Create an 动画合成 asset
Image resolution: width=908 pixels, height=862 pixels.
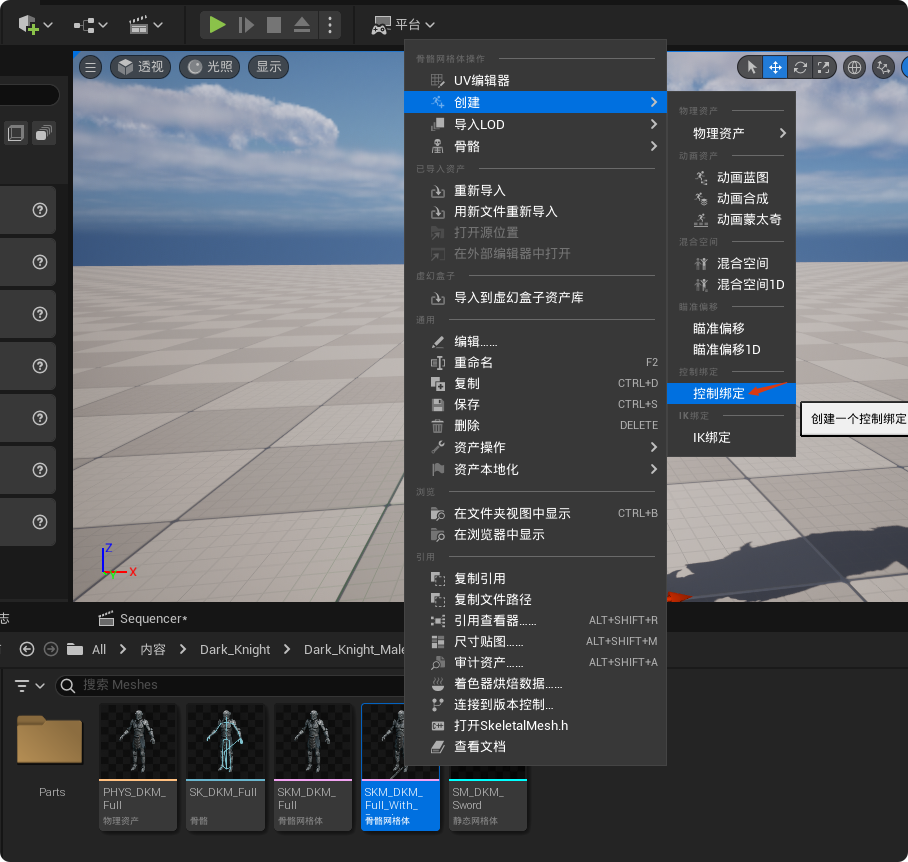click(x=731, y=199)
